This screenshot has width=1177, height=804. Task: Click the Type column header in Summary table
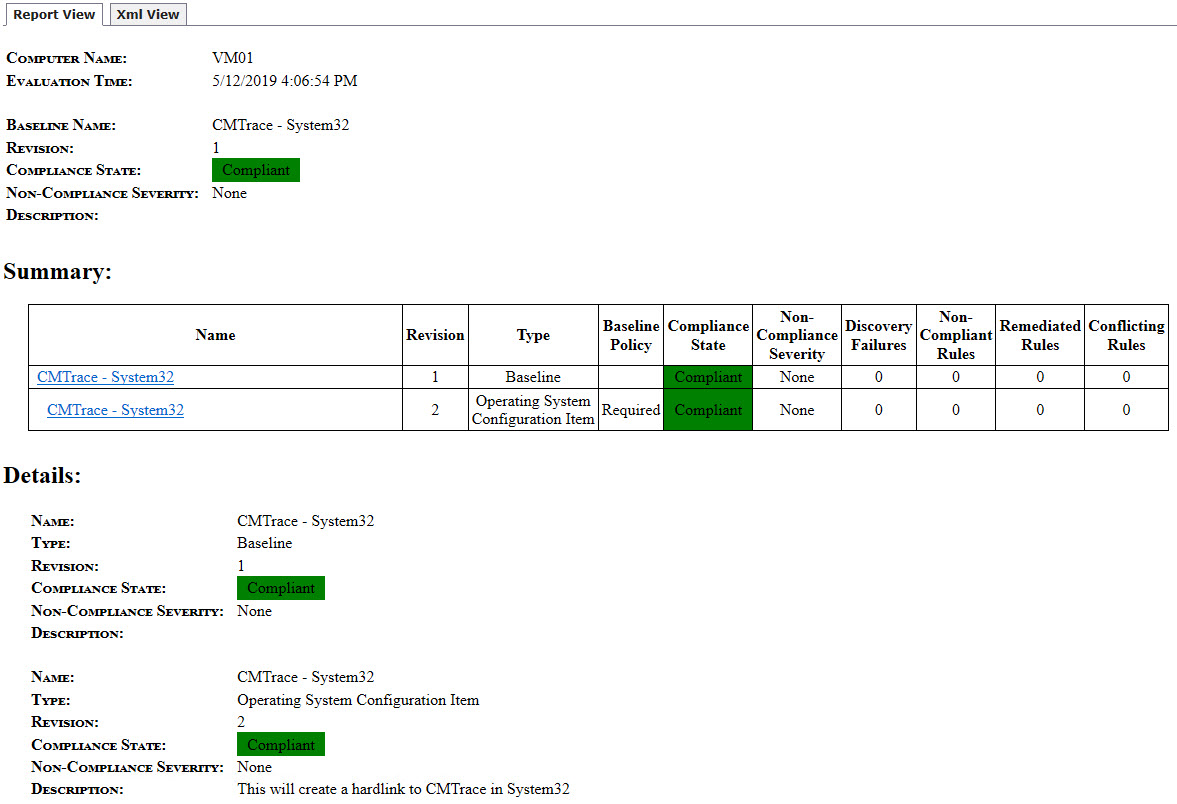click(533, 335)
